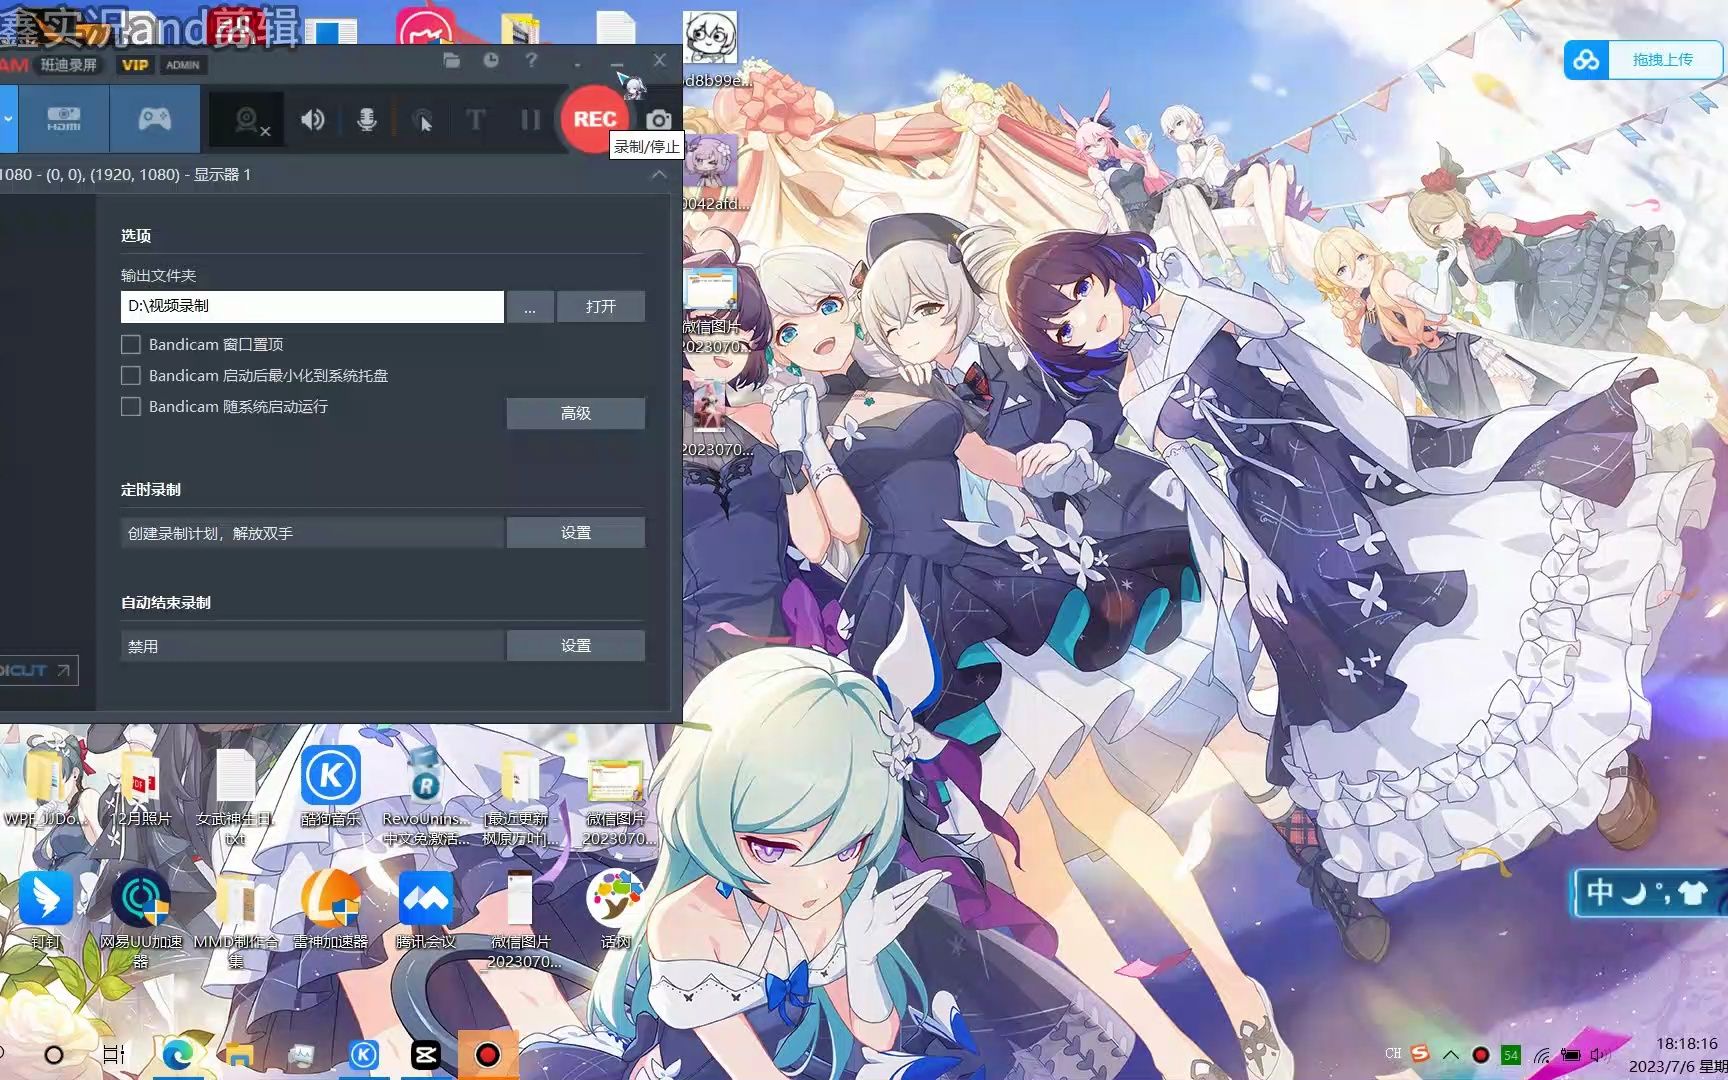Click 设置 button for 自动结束录制
This screenshot has height=1080, width=1728.
(575, 646)
